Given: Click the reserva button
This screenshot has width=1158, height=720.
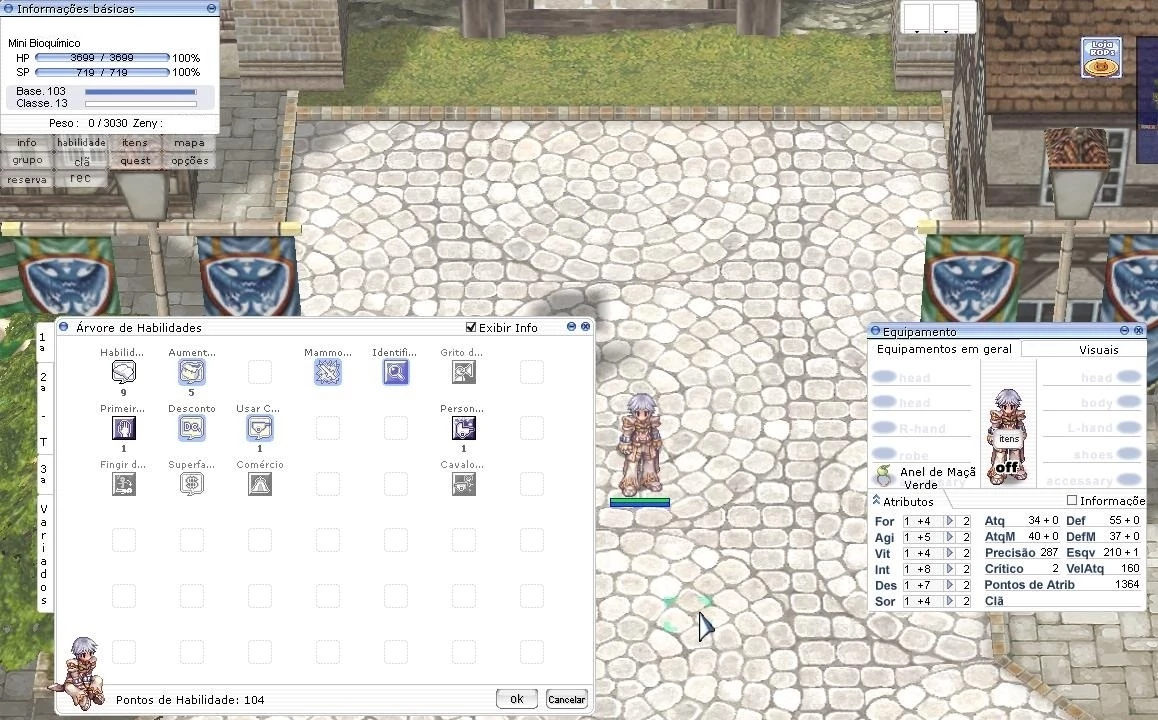Looking at the screenshot, I should point(27,179).
